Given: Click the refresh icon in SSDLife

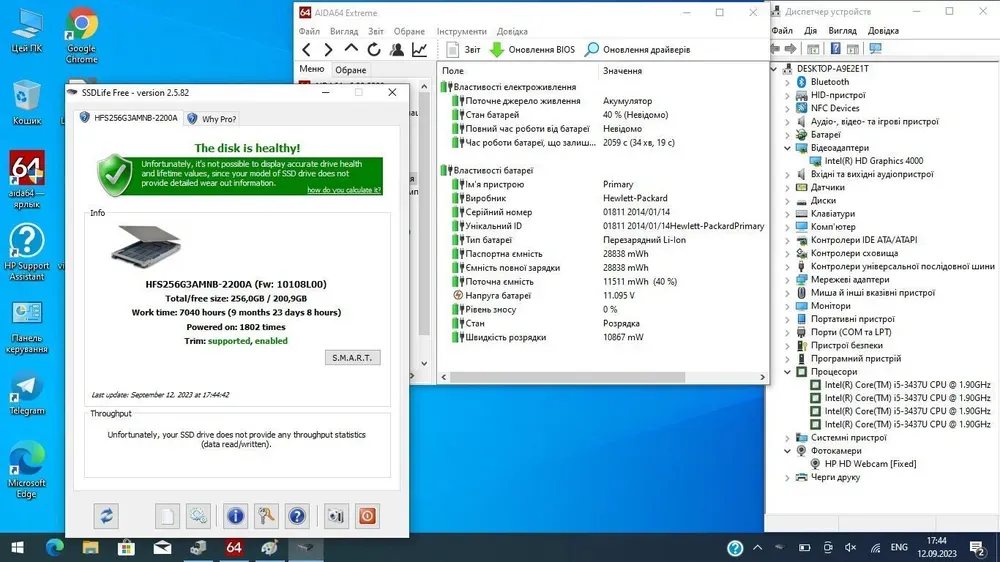Looking at the screenshot, I should [x=105, y=516].
